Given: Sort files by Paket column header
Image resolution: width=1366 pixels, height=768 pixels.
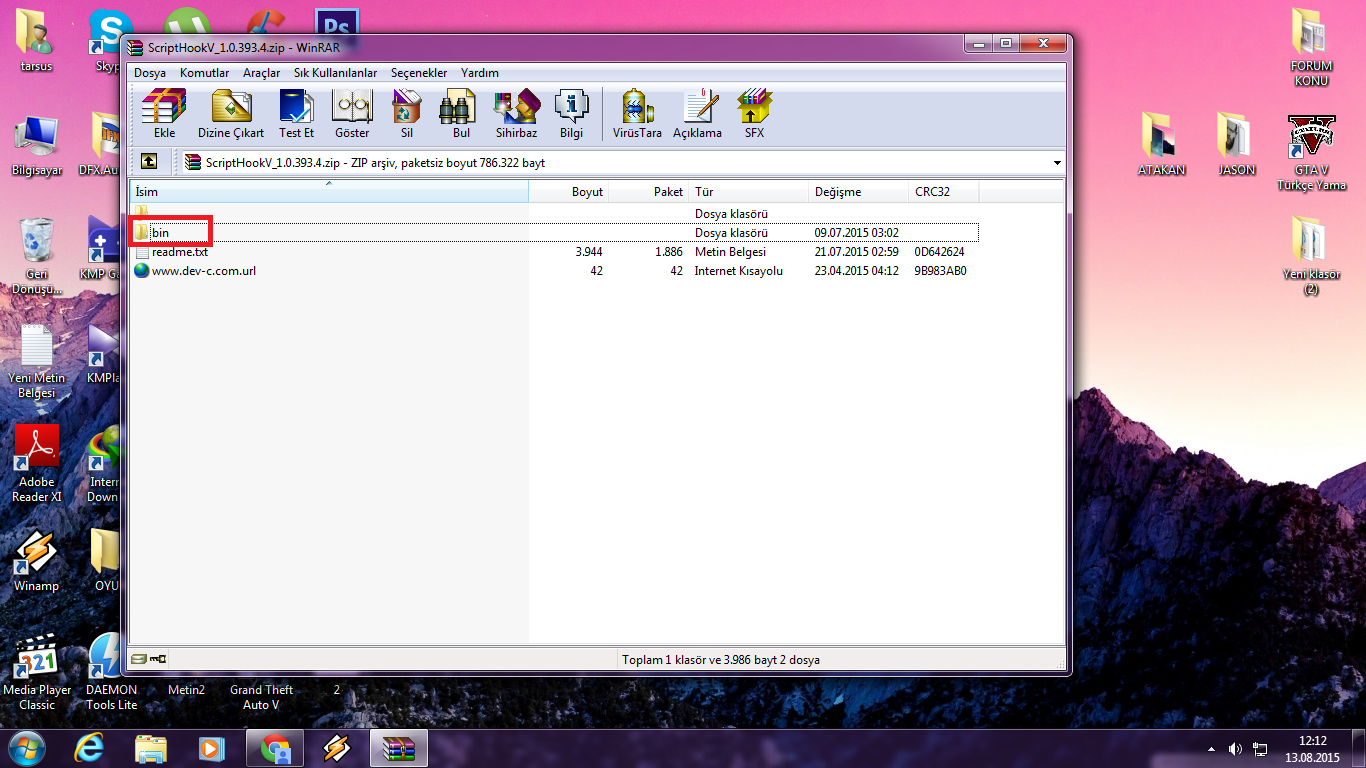Looking at the screenshot, I should [x=648, y=192].
